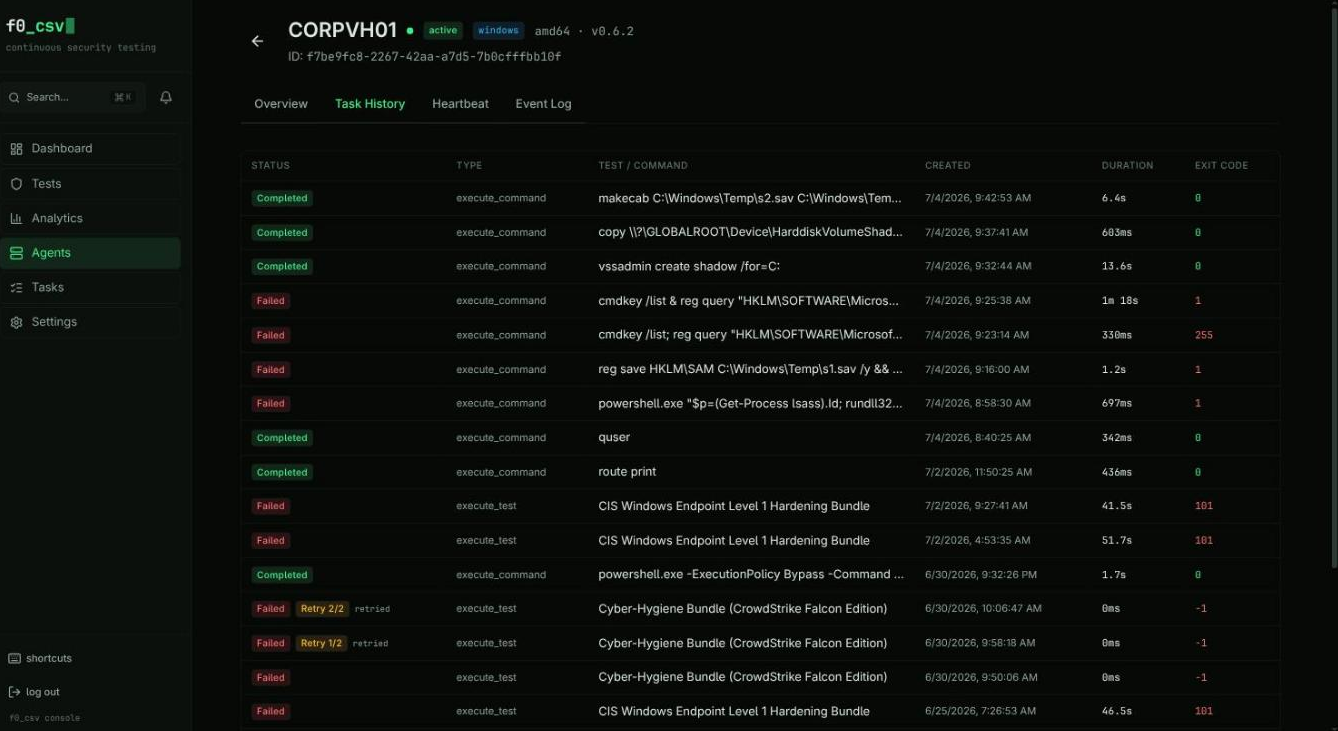Open the vssadmin create shadow row

point(760,267)
